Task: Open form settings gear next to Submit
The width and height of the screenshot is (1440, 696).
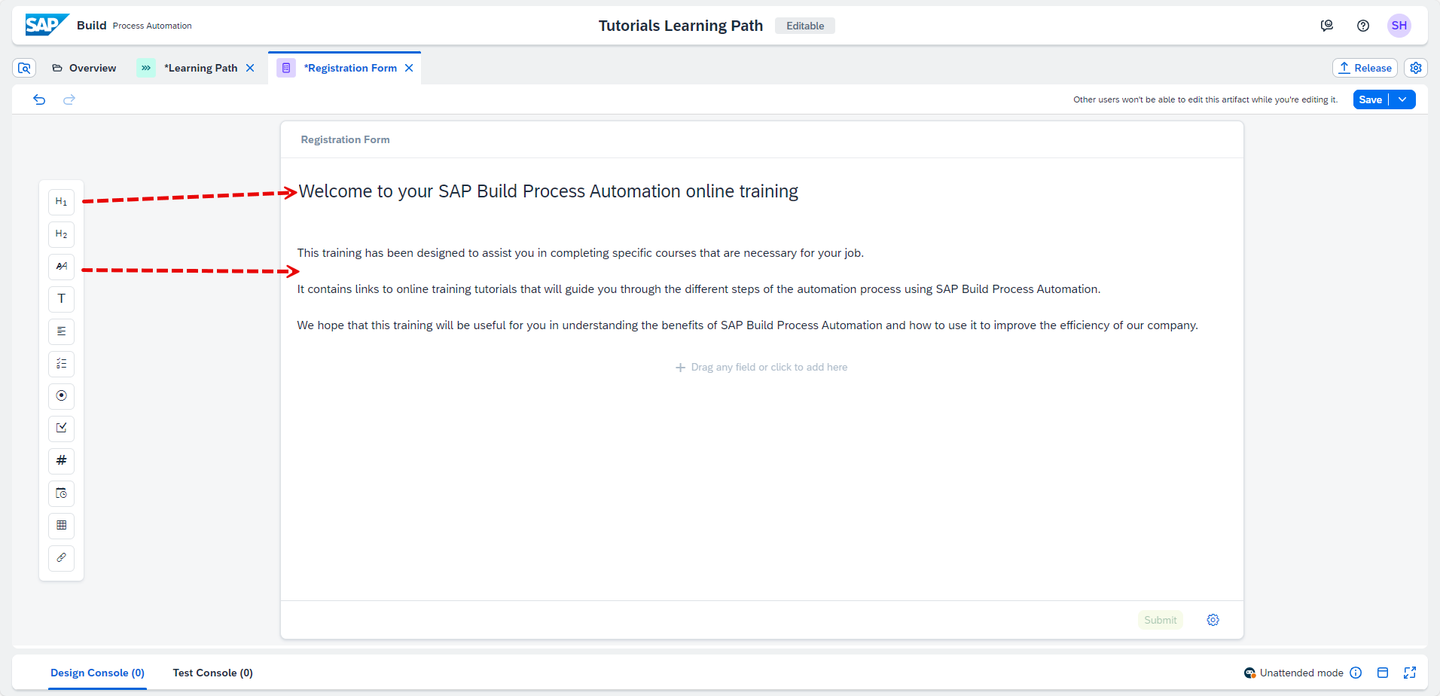Action: (x=1213, y=620)
